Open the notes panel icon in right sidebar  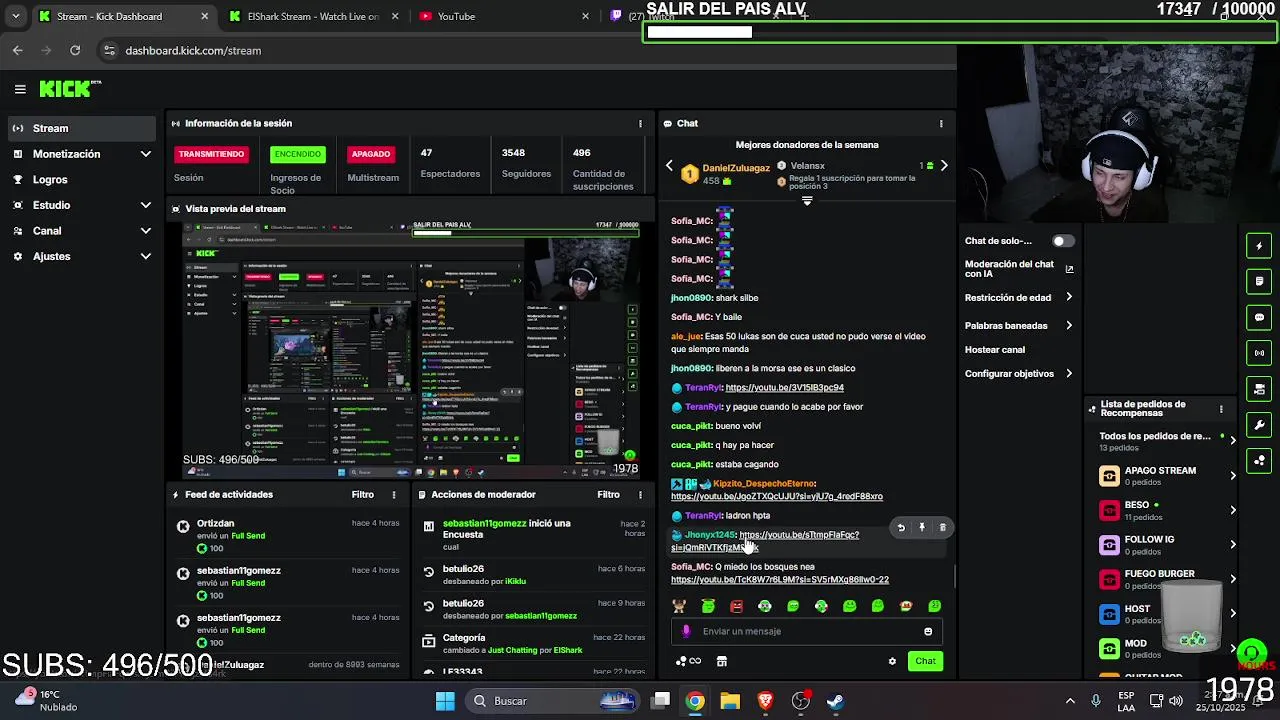coord(1259,282)
